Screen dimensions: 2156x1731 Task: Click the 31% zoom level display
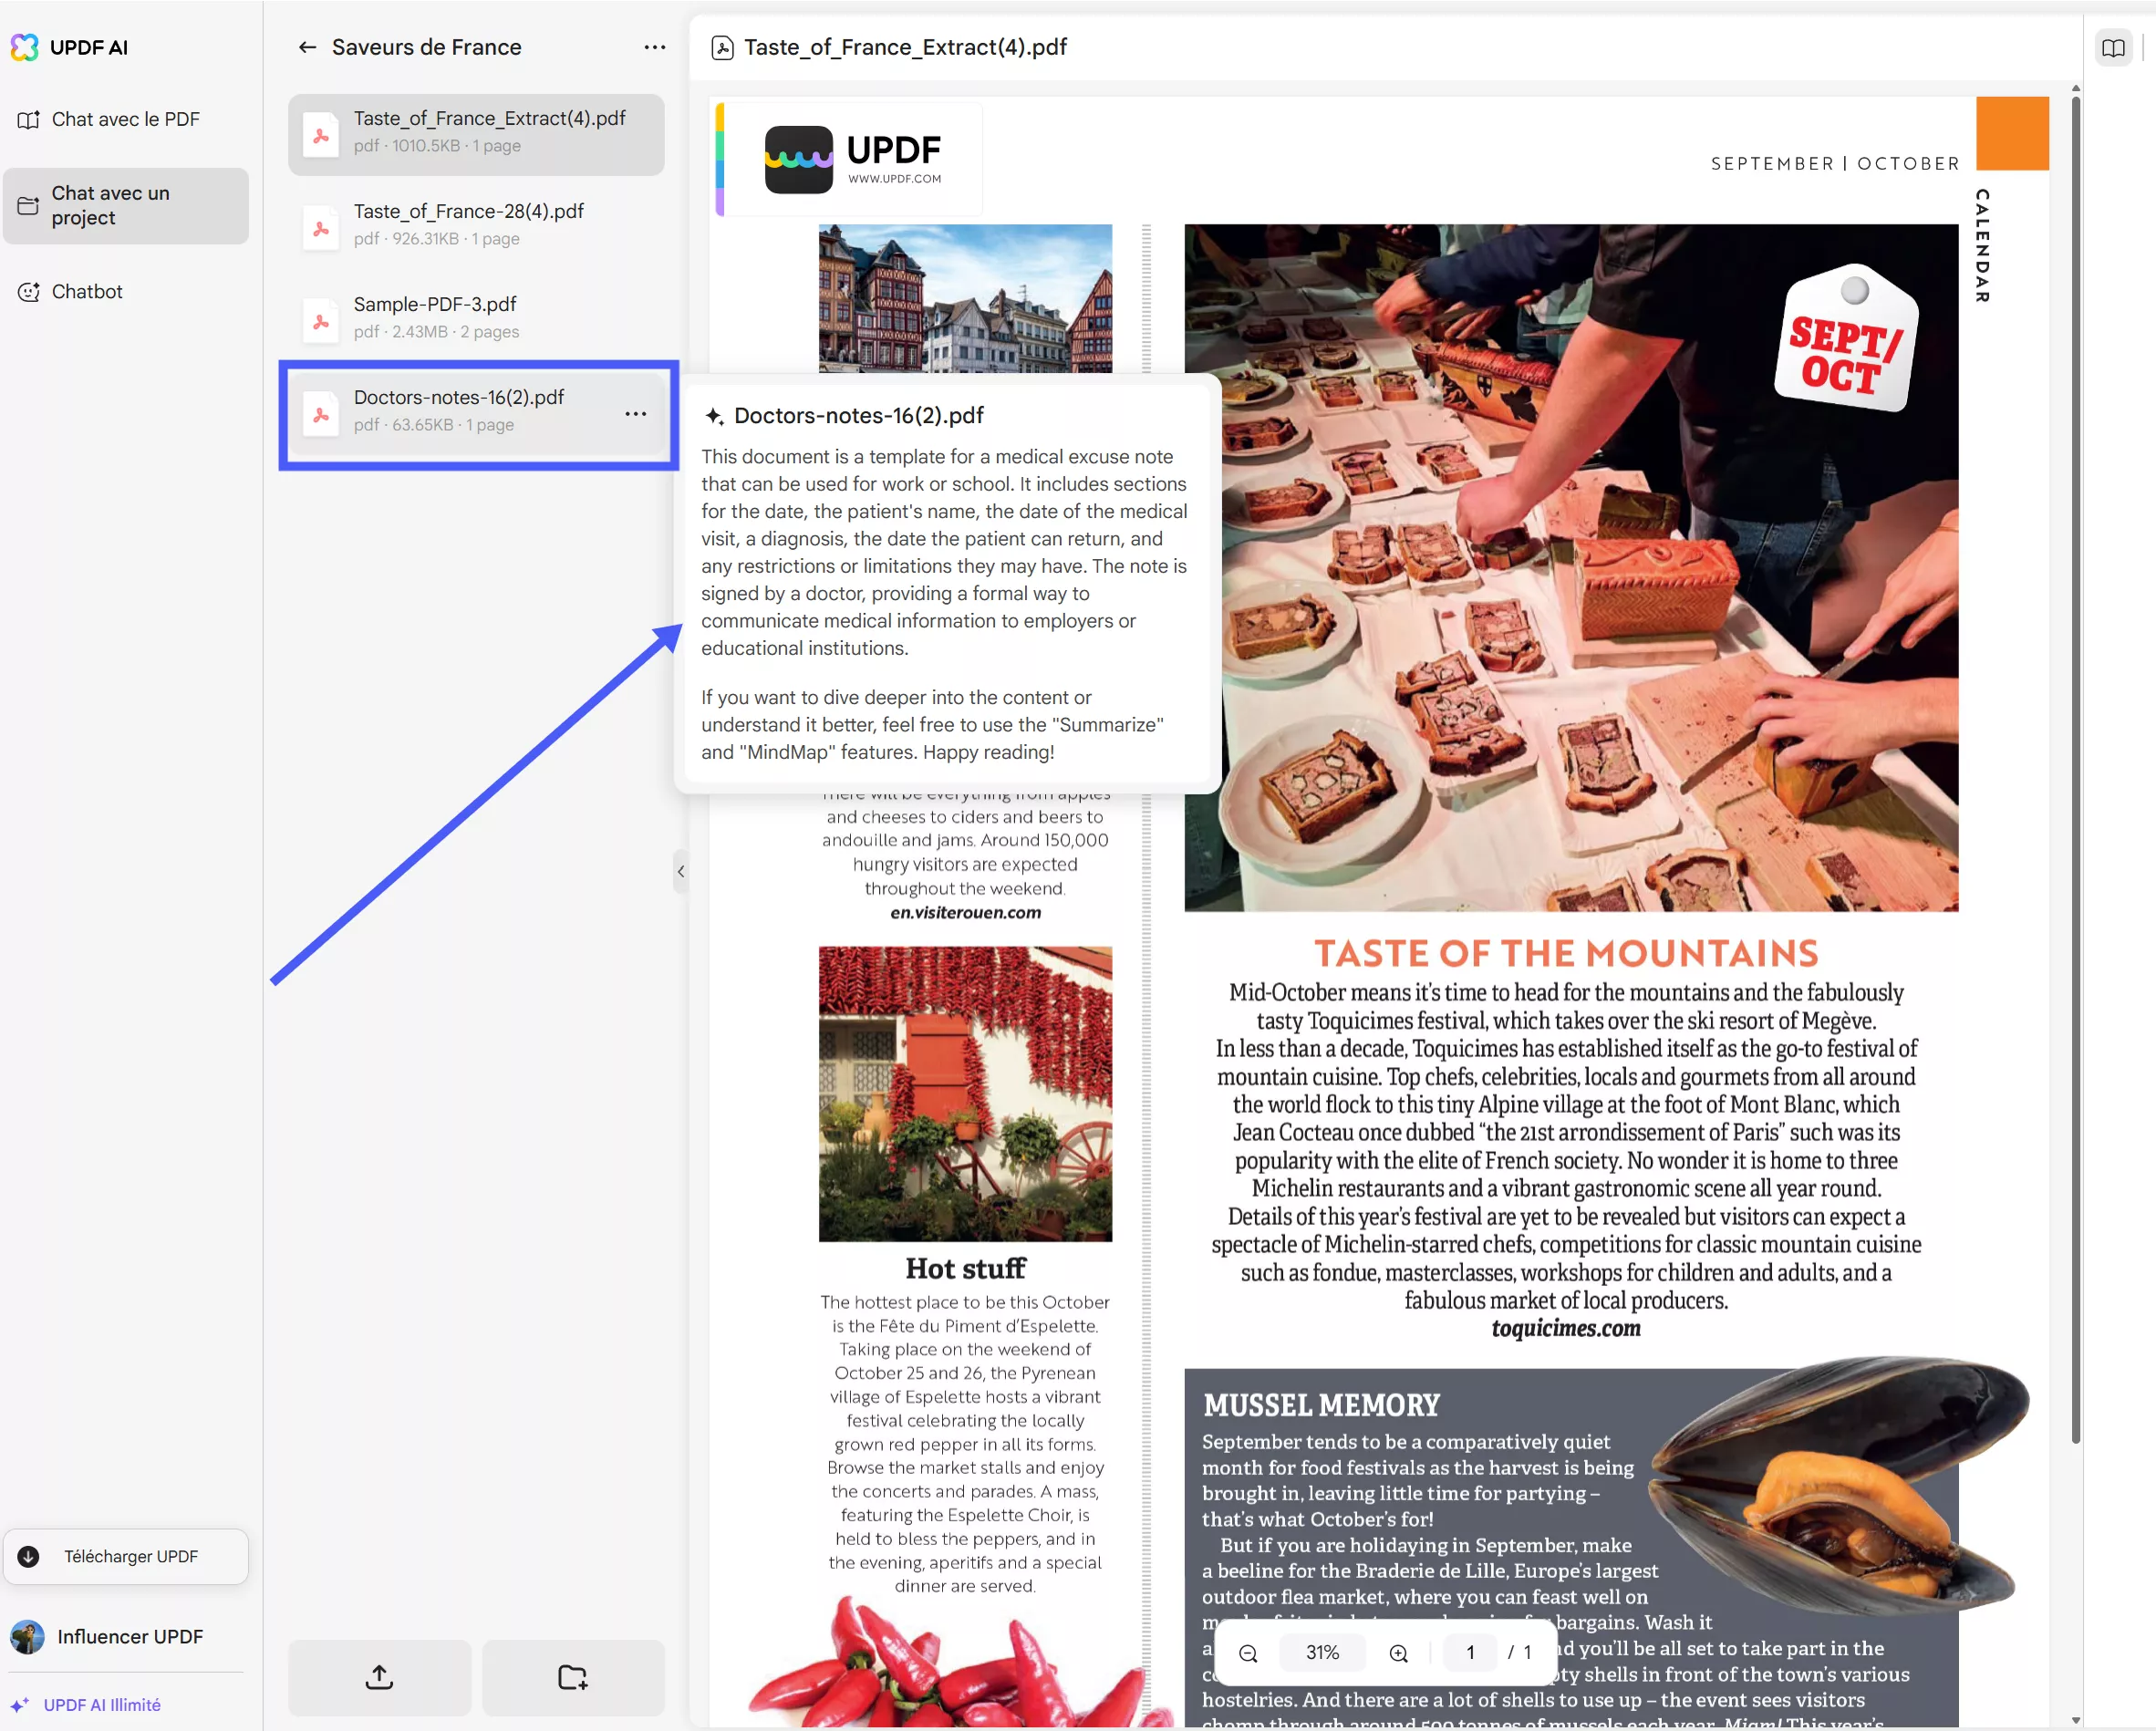(x=1322, y=1652)
